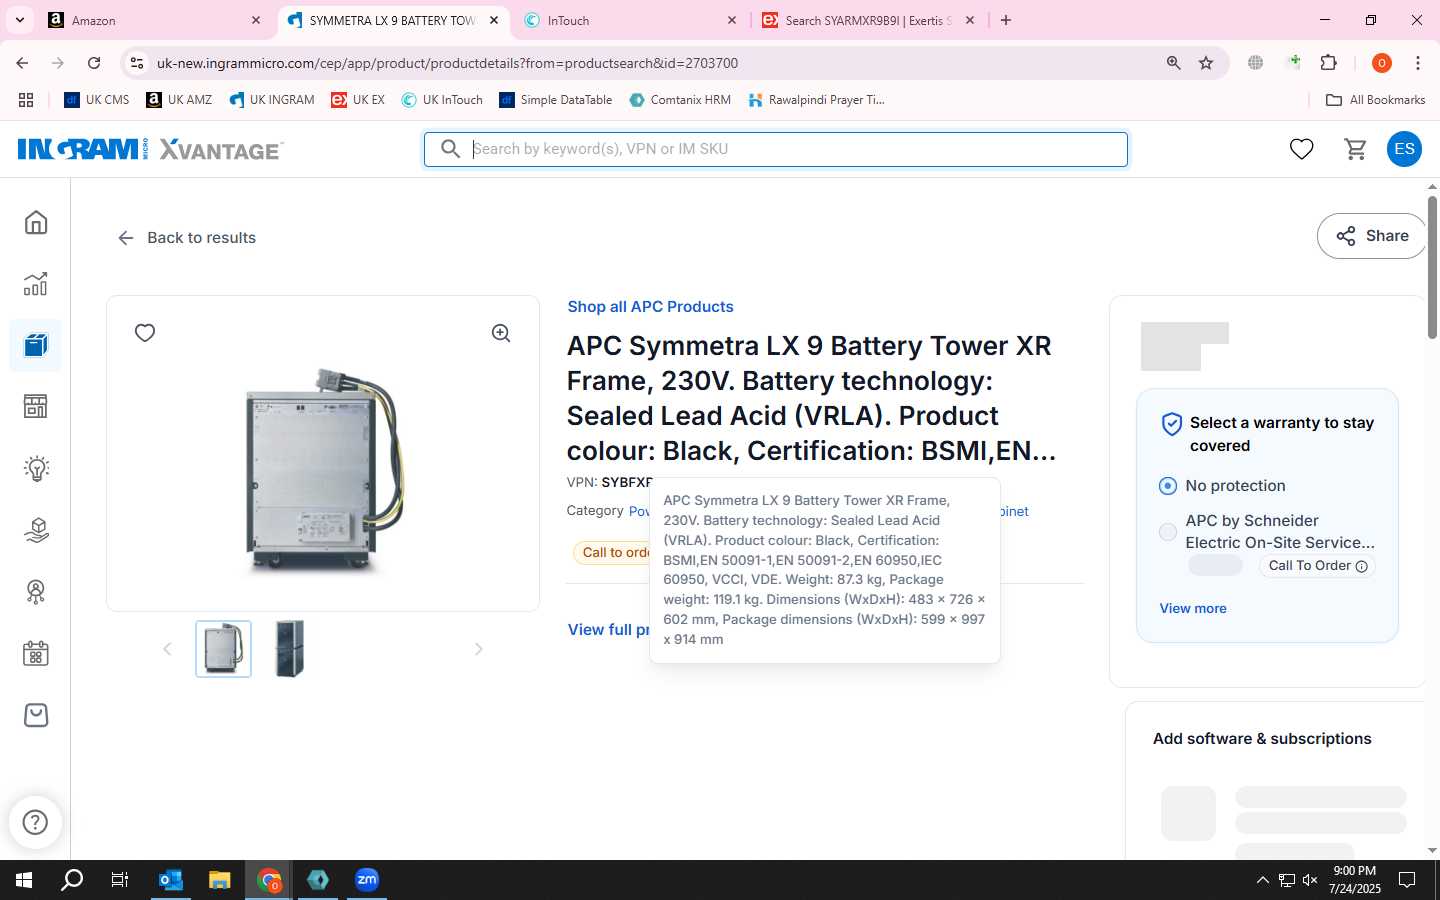
Task: Open the UK InTouch bookmark
Action: [x=442, y=100]
